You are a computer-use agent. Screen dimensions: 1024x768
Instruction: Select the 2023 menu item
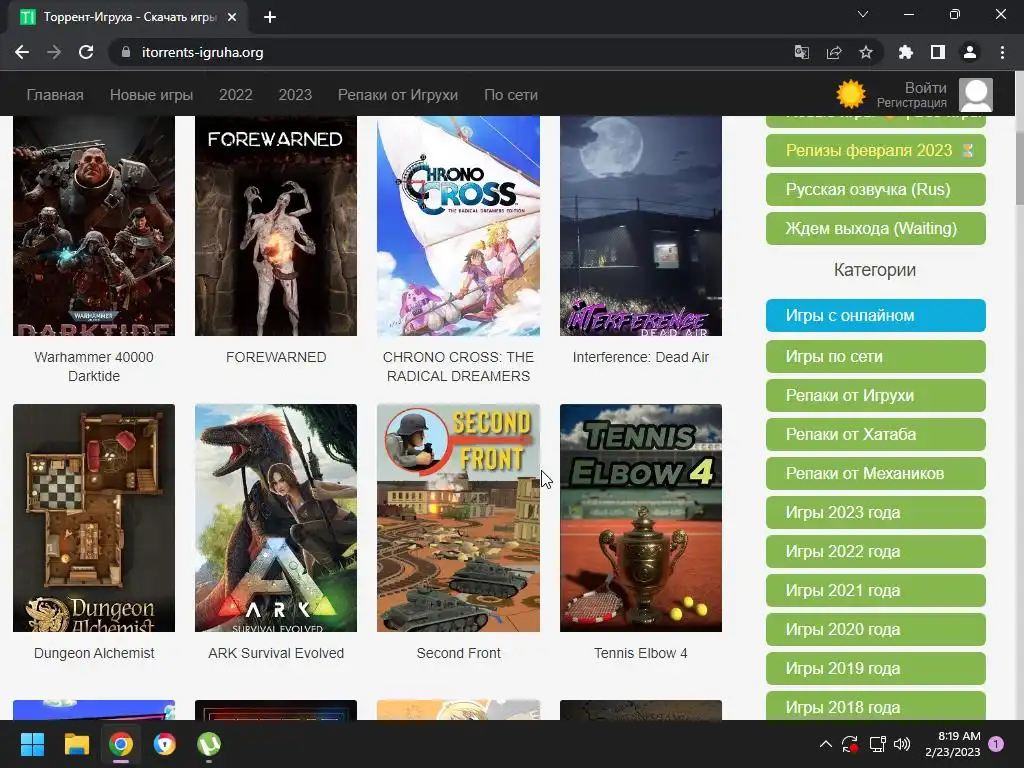(x=295, y=95)
